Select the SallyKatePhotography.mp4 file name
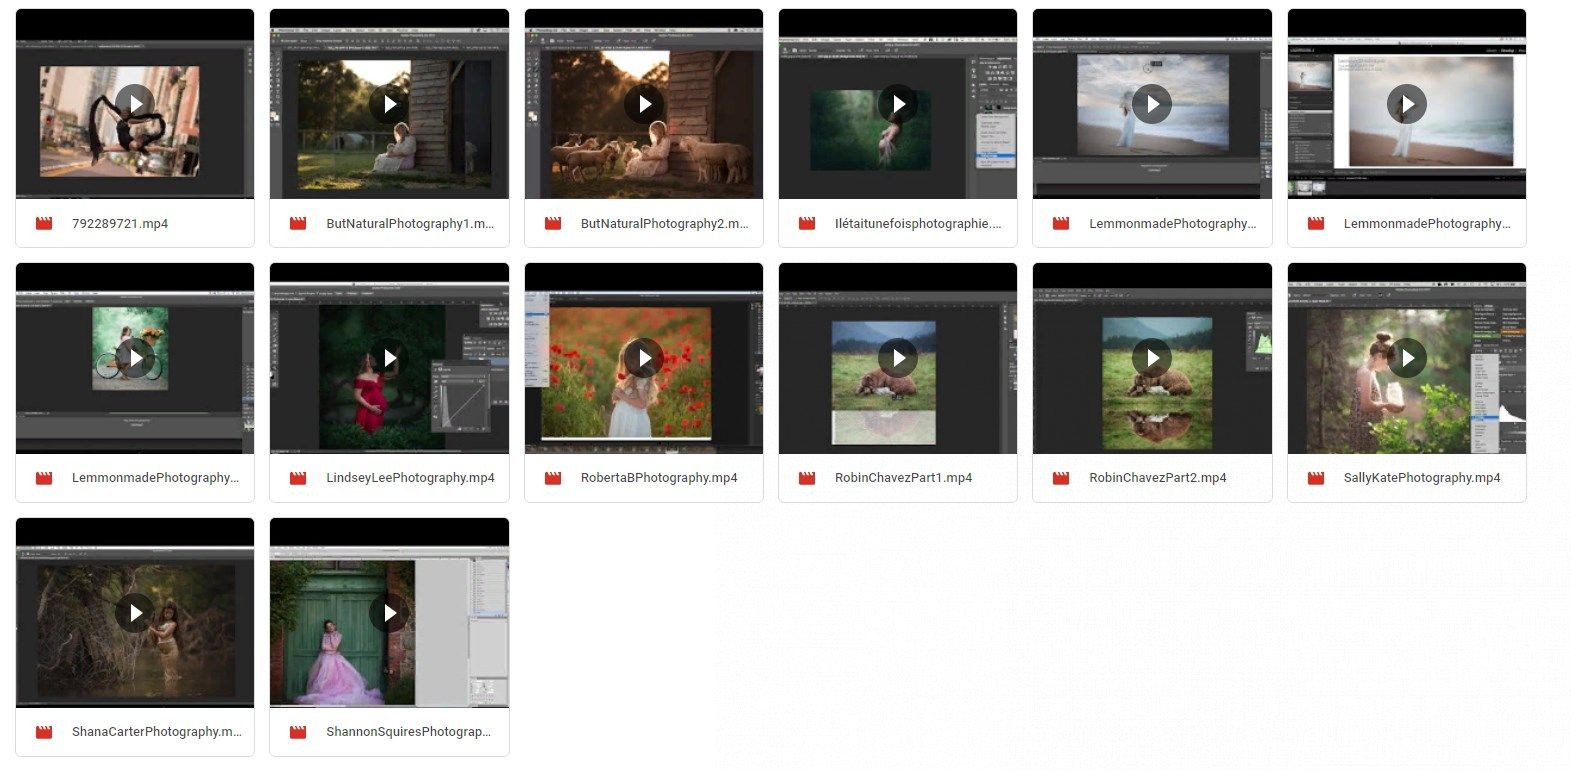 [1421, 478]
